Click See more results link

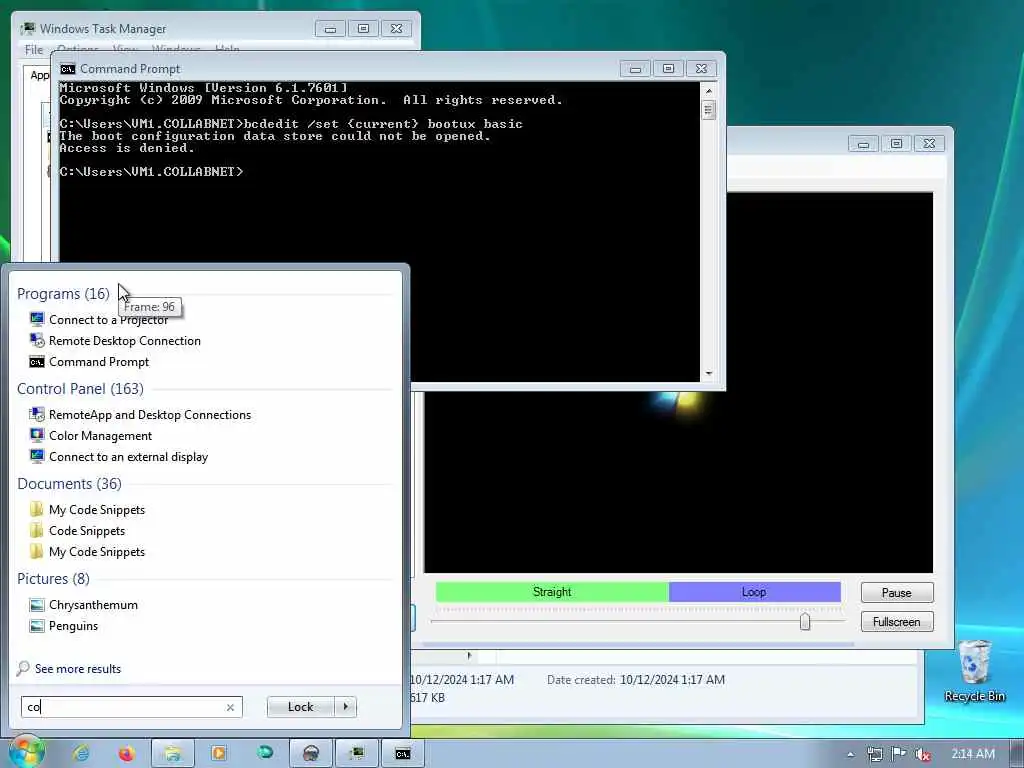[x=78, y=668]
